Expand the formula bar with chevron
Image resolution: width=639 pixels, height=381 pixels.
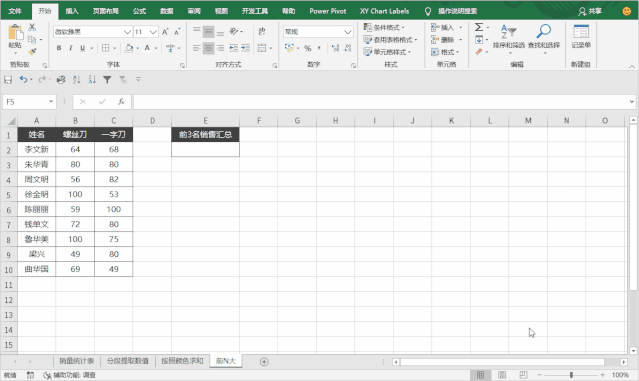tap(632, 102)
